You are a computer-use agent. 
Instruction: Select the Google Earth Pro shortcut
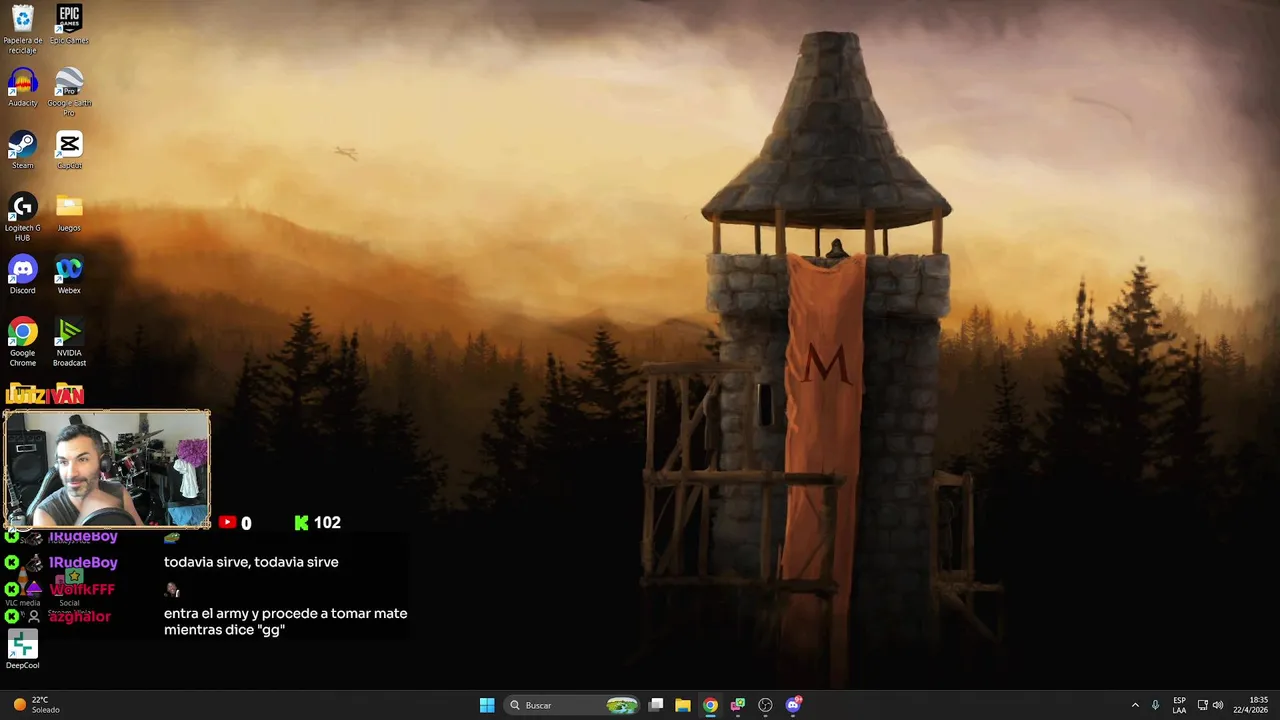click(x=69, y=92)
